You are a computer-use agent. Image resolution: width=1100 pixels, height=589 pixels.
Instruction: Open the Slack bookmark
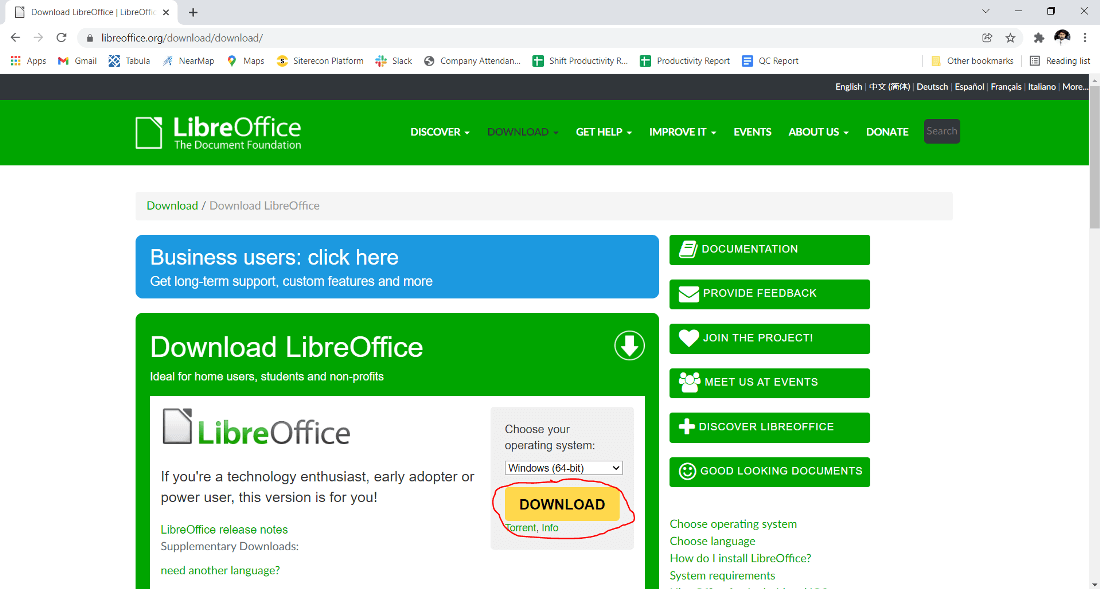tap(394, 61)
